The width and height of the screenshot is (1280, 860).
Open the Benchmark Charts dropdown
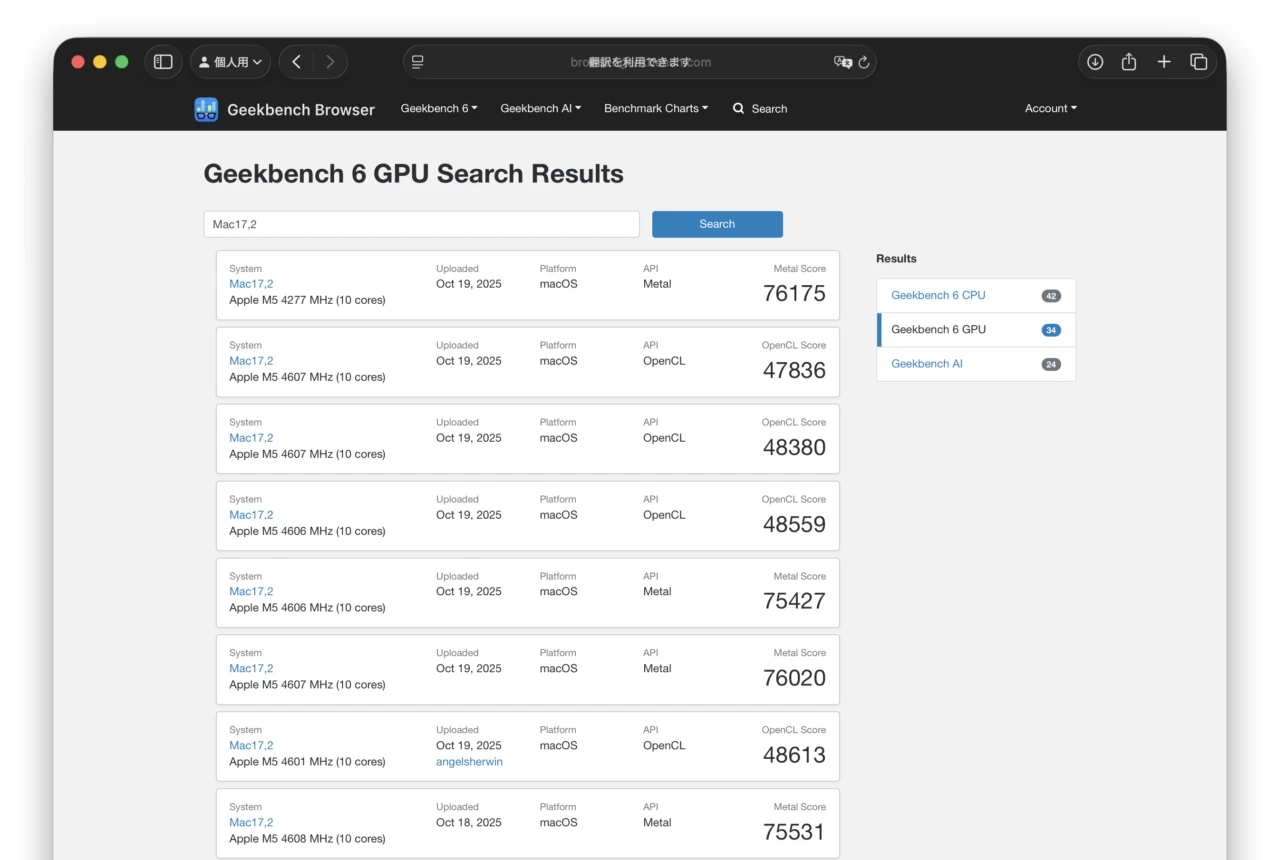[655, 108]
